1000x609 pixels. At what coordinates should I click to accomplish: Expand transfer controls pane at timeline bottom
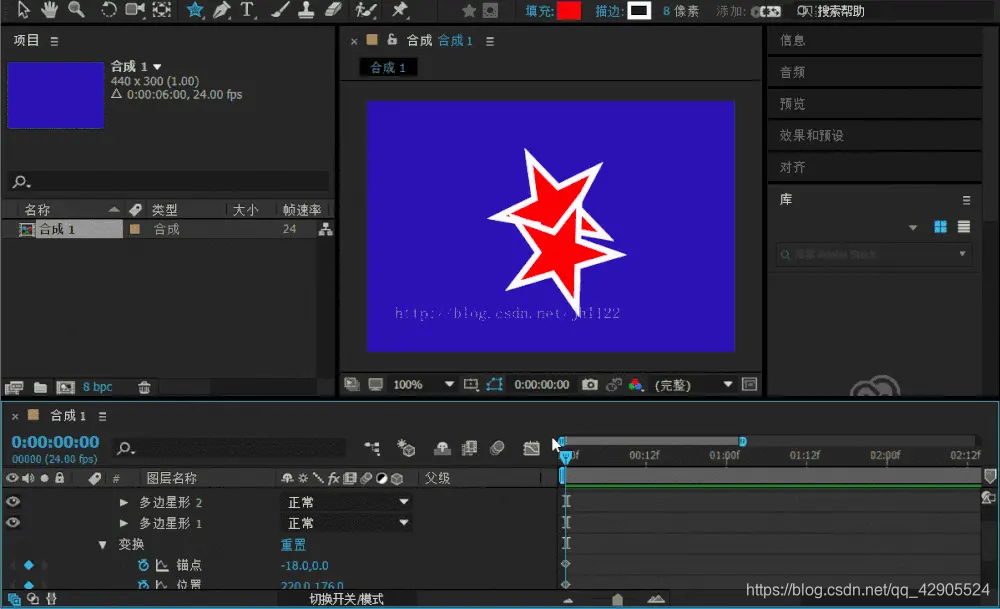tap(33, 599)
